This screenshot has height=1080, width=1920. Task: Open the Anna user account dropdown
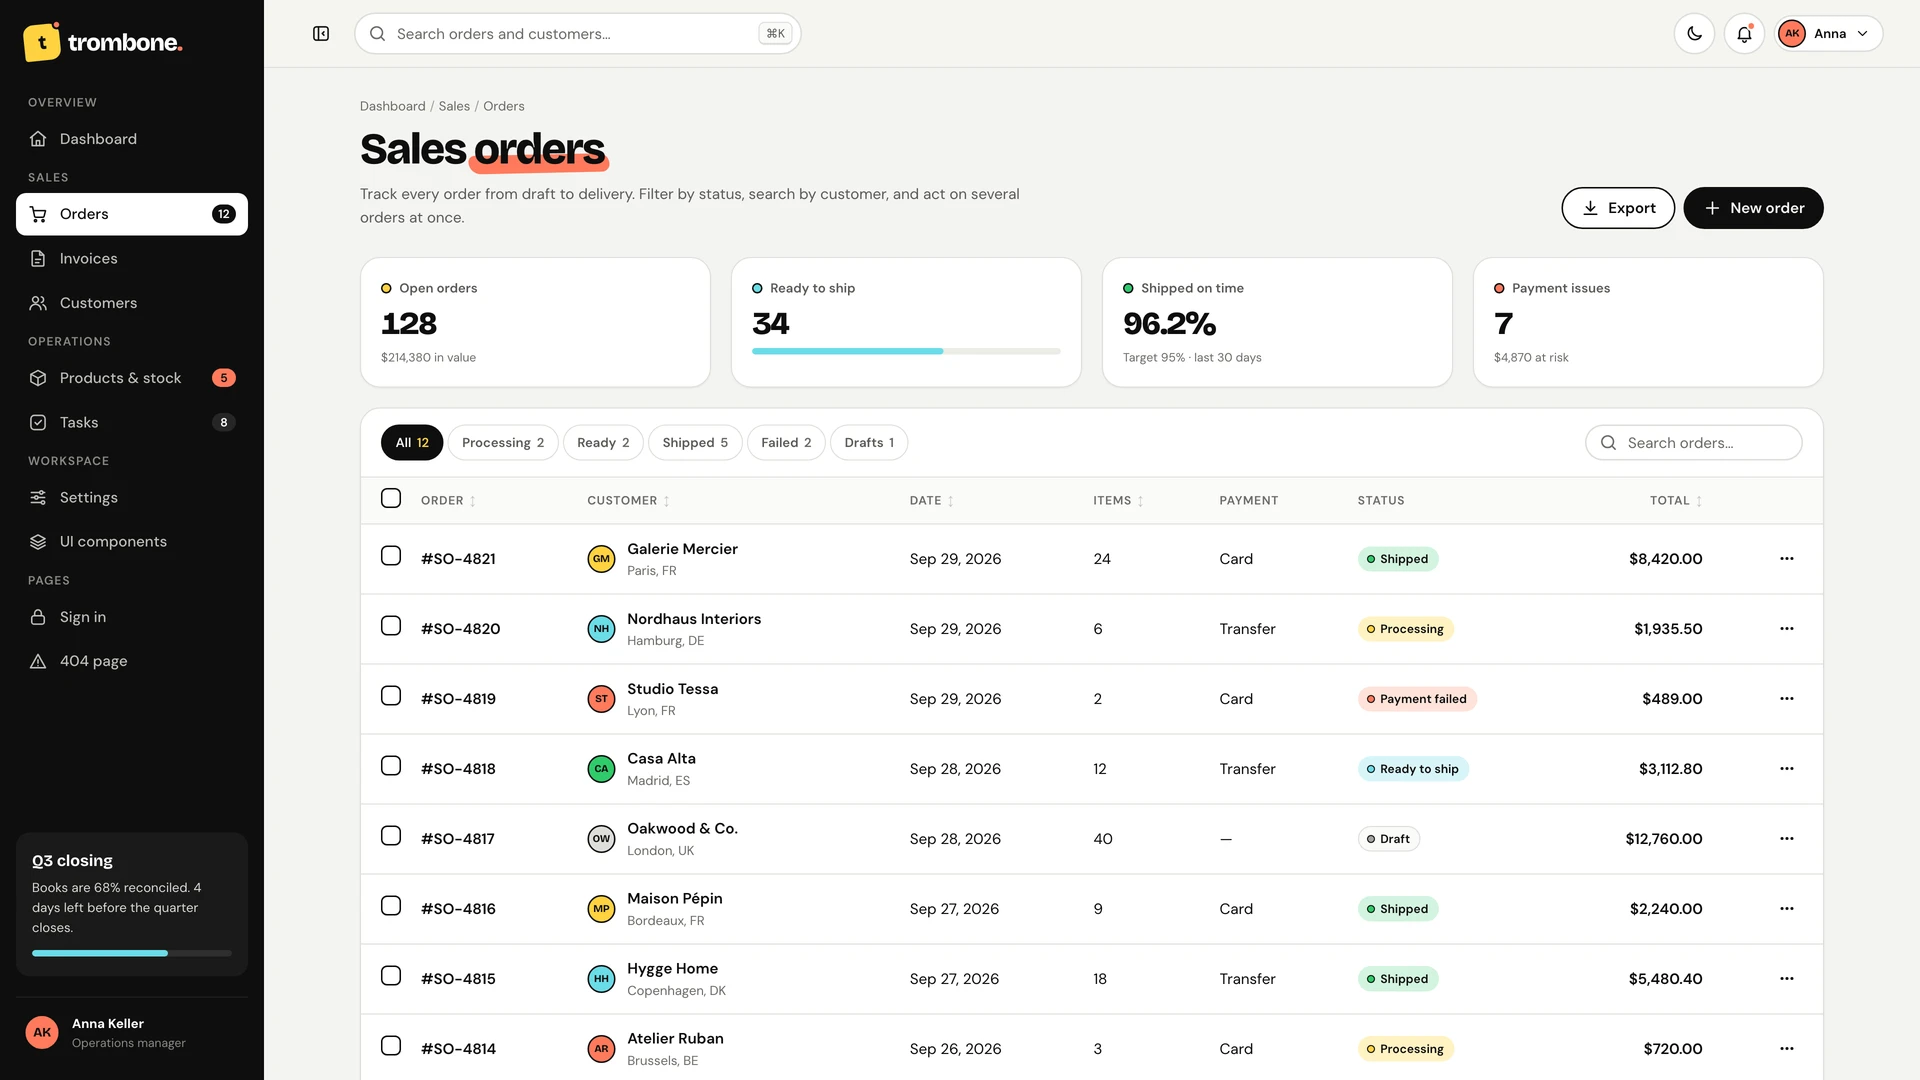[x=1828, y=34]
